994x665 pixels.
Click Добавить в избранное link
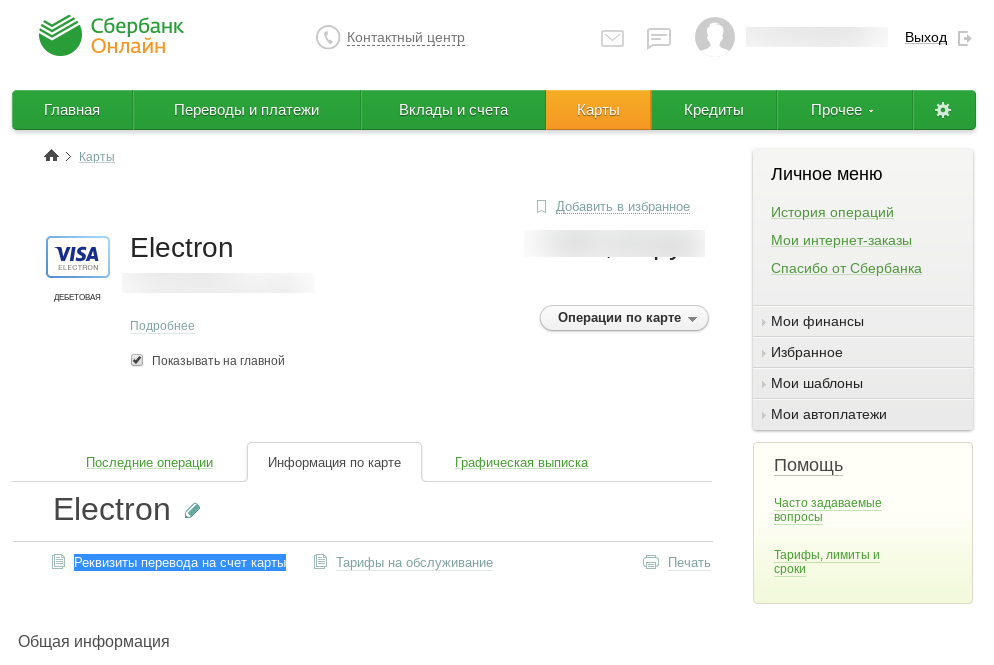click(623, 207)
